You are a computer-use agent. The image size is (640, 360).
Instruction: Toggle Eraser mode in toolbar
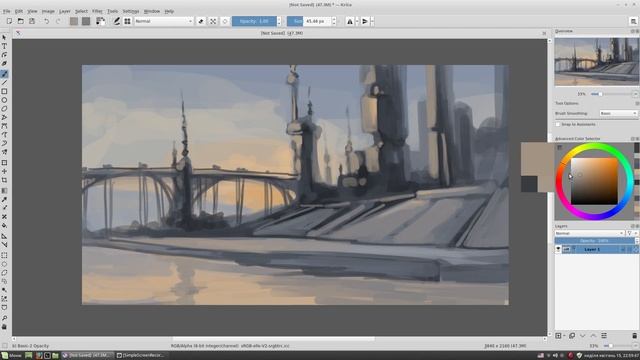click(x=201, y=21)
